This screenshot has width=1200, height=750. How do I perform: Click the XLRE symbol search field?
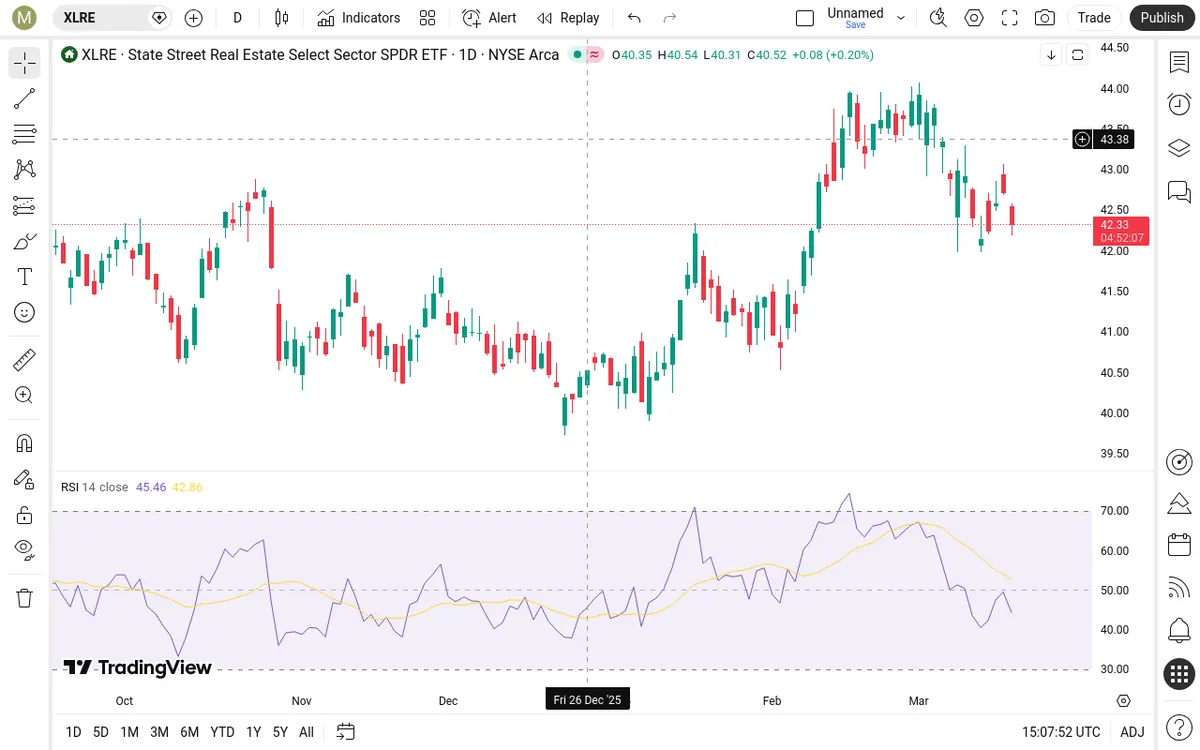click(x=112, y=18)
